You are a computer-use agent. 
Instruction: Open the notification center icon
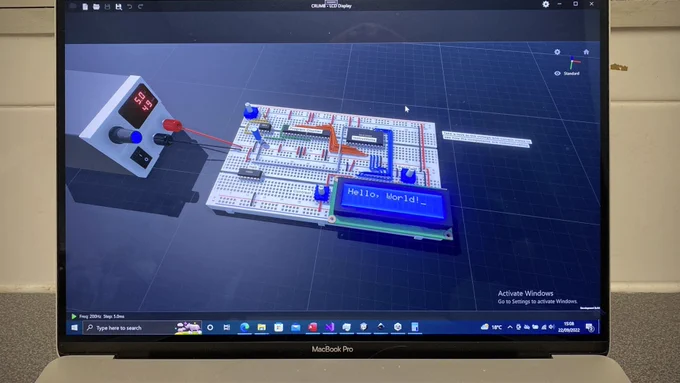point(589,327)
